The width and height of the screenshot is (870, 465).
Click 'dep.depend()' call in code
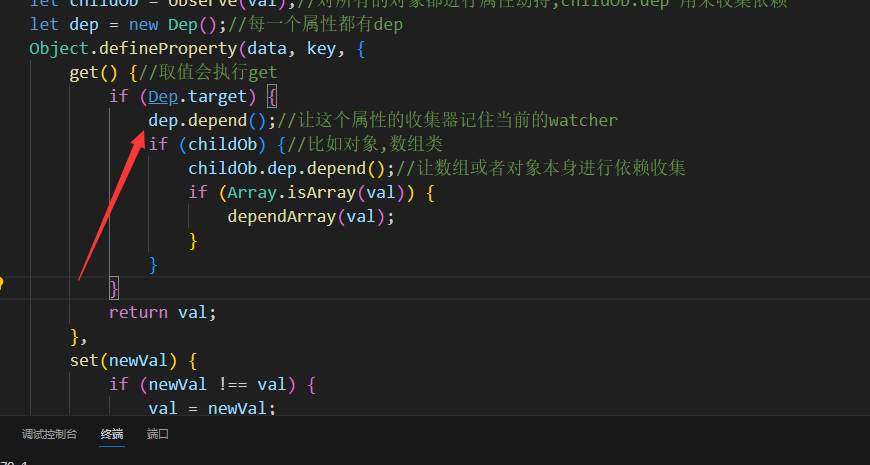tap(208, 120)
